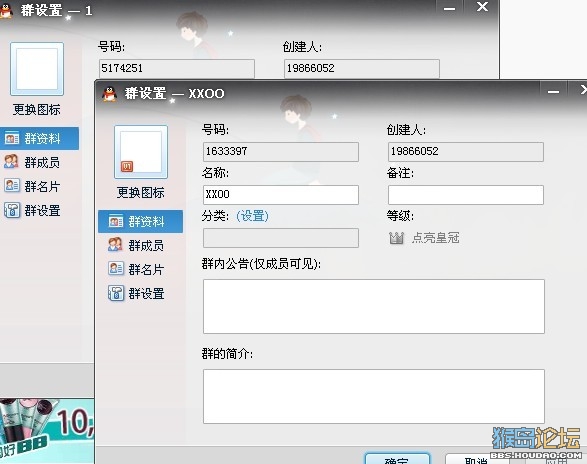Click the (设置) category link
The height and width of the screenshot is (464, 587).
click(x=252, y=216)
